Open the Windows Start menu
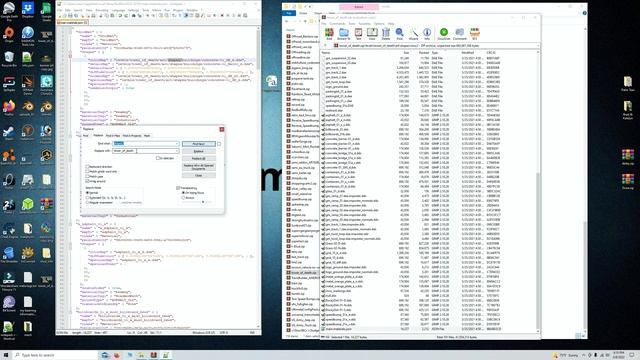640x360 pixels. pos(6,355)
